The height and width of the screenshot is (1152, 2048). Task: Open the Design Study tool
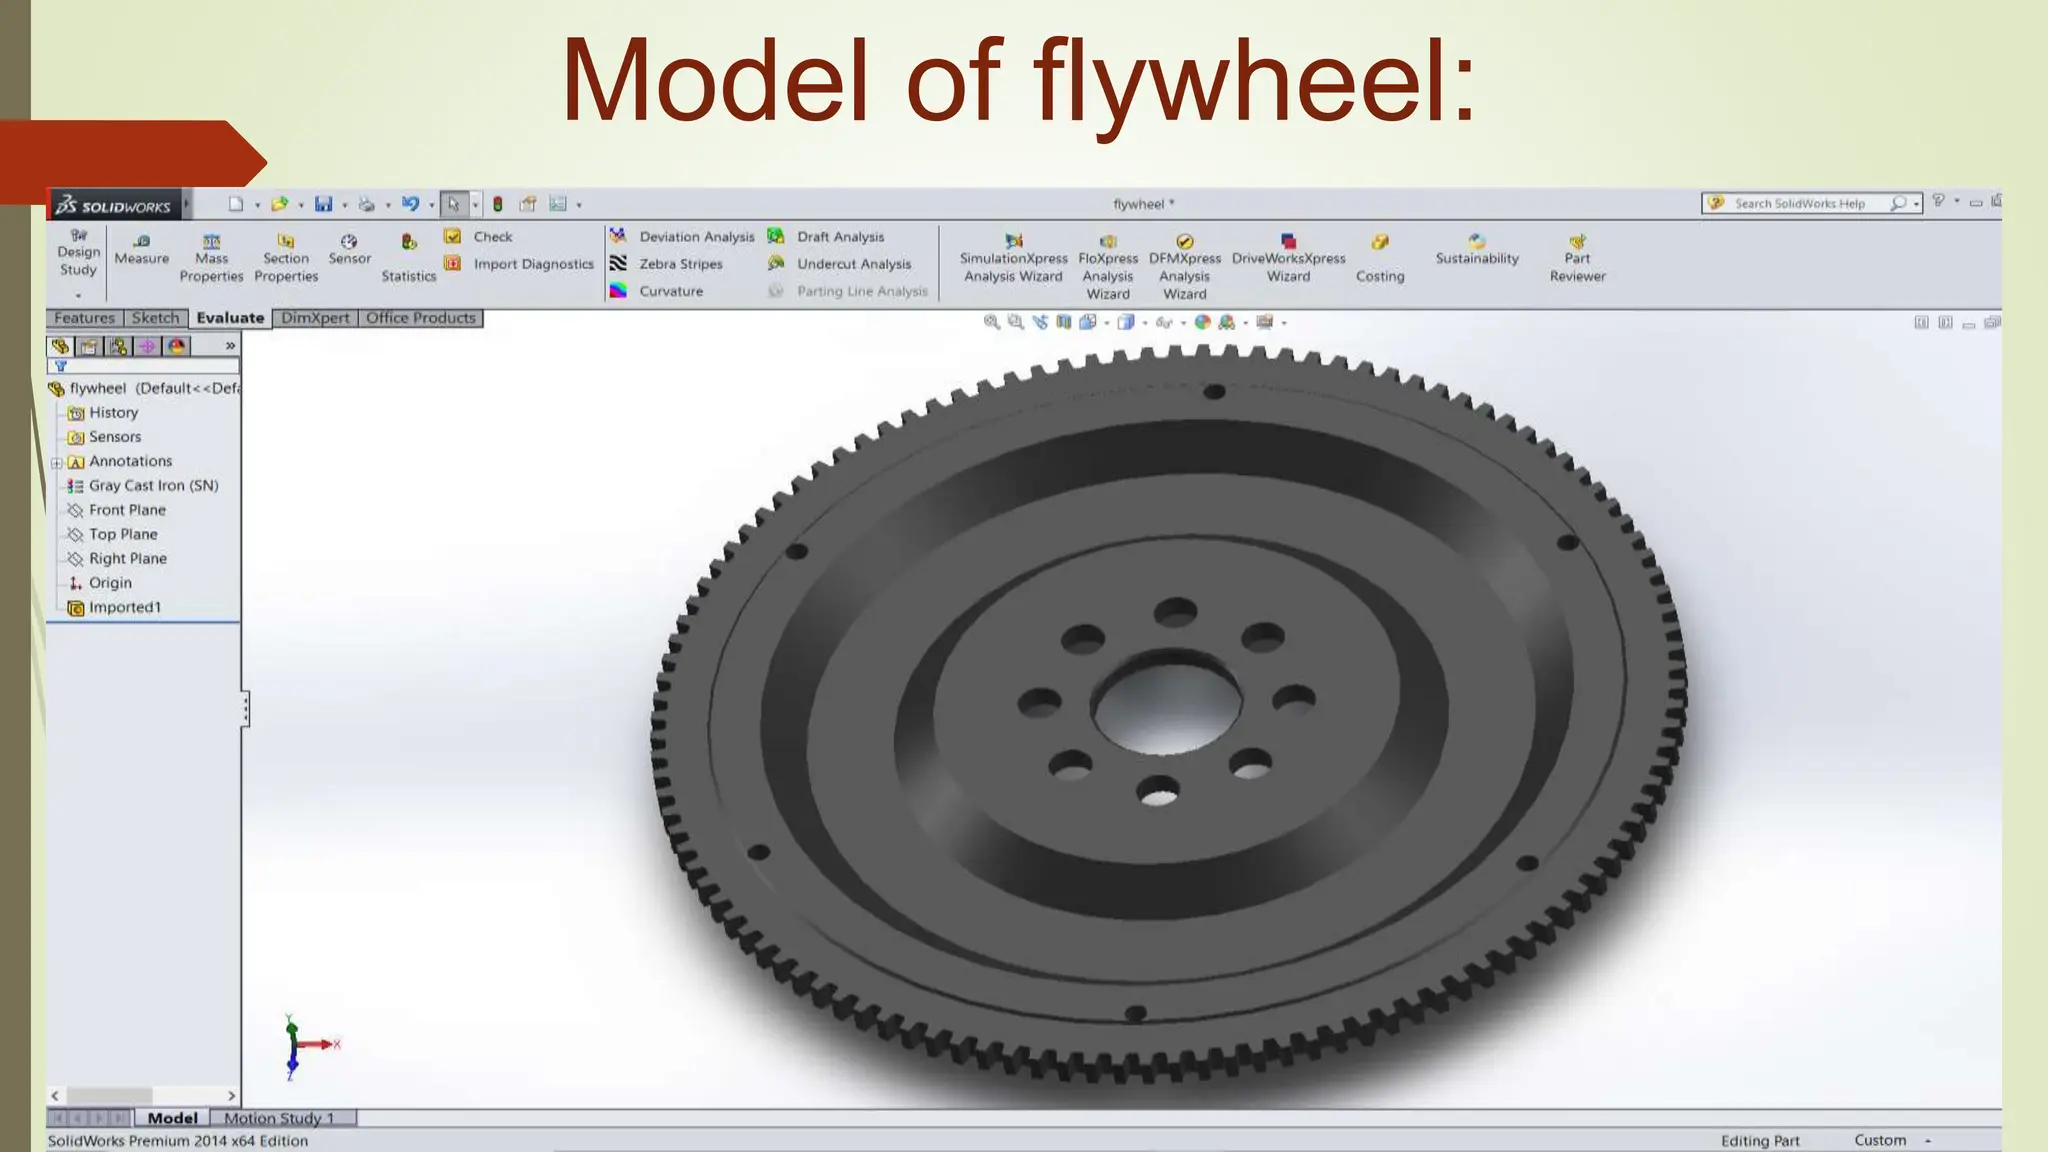[78, 254]
